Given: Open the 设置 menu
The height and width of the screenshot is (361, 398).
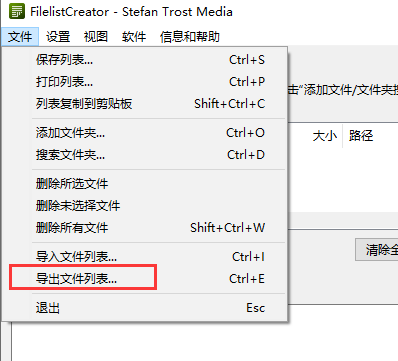Looking at the screenshot, I should point(58,36).
